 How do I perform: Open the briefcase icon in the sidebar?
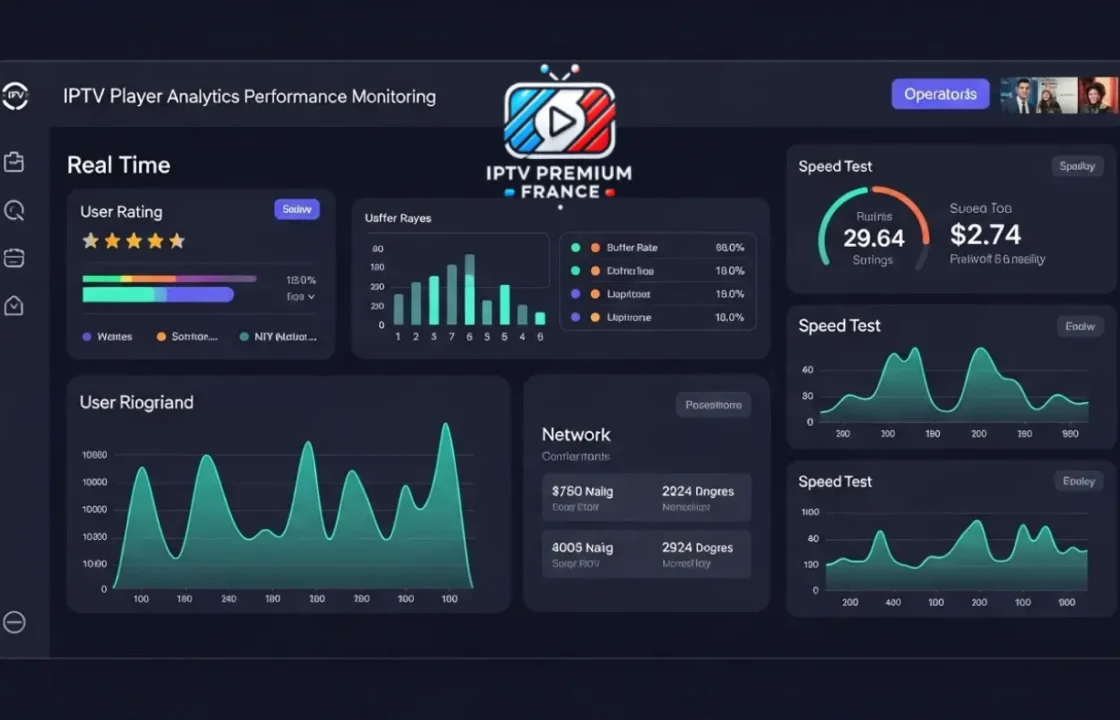click(14, 162)
